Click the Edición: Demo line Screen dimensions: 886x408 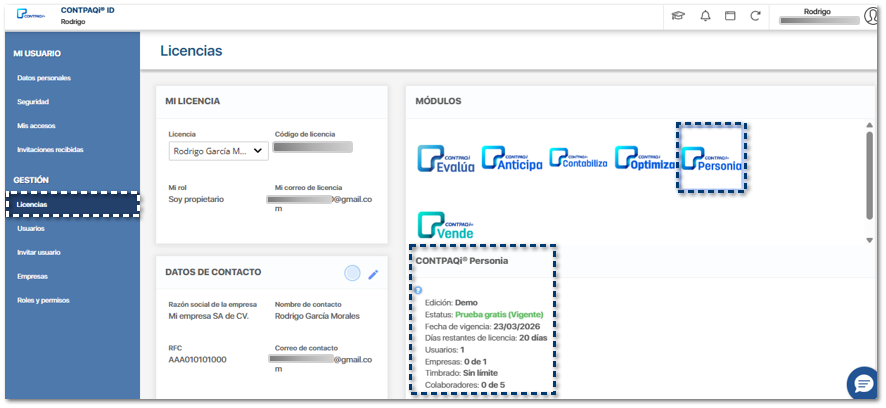tap(451, 303)
